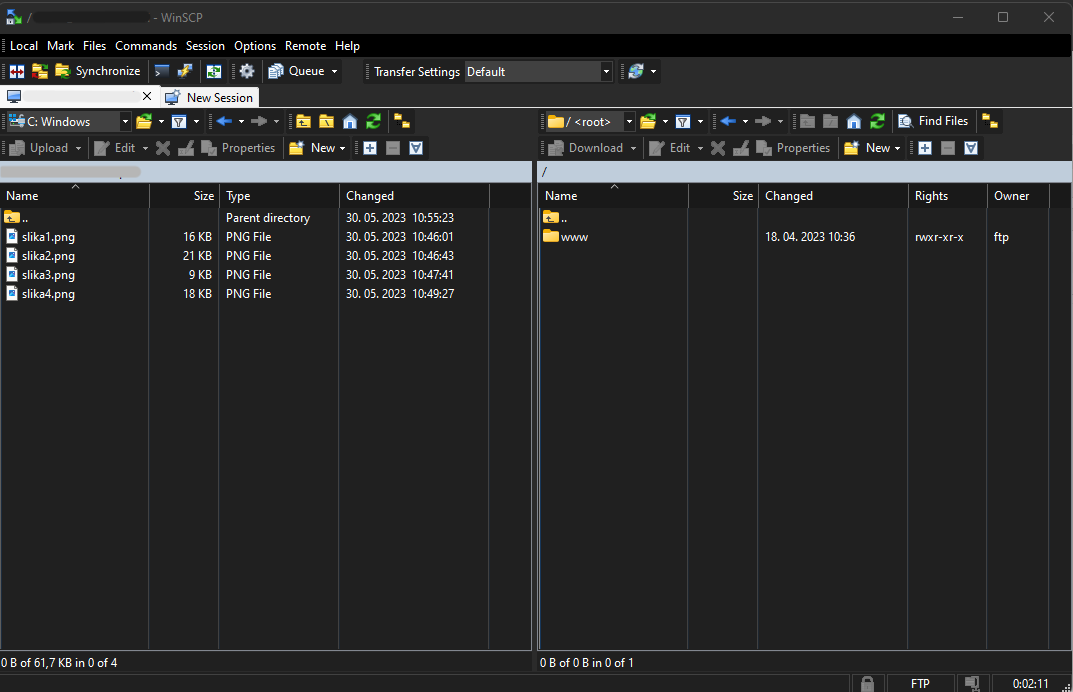The width and height of the screenshot is (1073, 692).
Task: Sort remote files by Rights column
Action: (947, 196)
